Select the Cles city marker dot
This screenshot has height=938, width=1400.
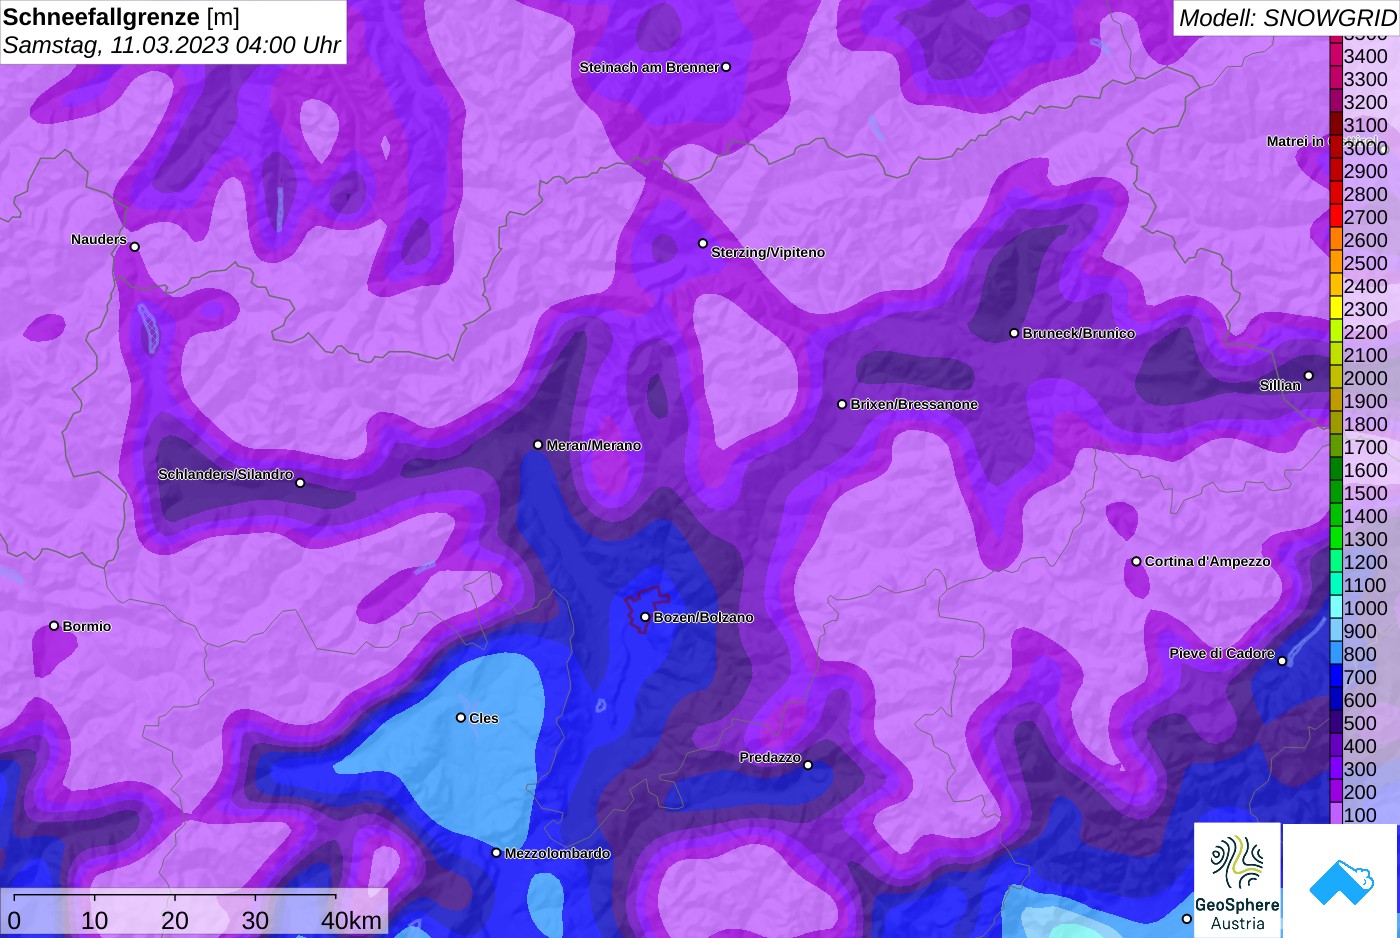click(x=461, y=717)
